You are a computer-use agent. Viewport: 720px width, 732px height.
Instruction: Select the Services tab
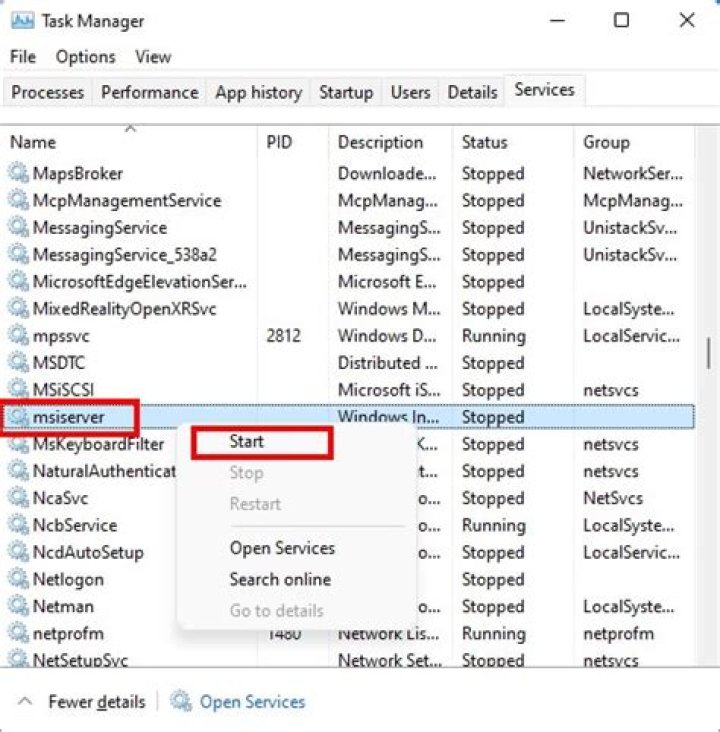544,90
